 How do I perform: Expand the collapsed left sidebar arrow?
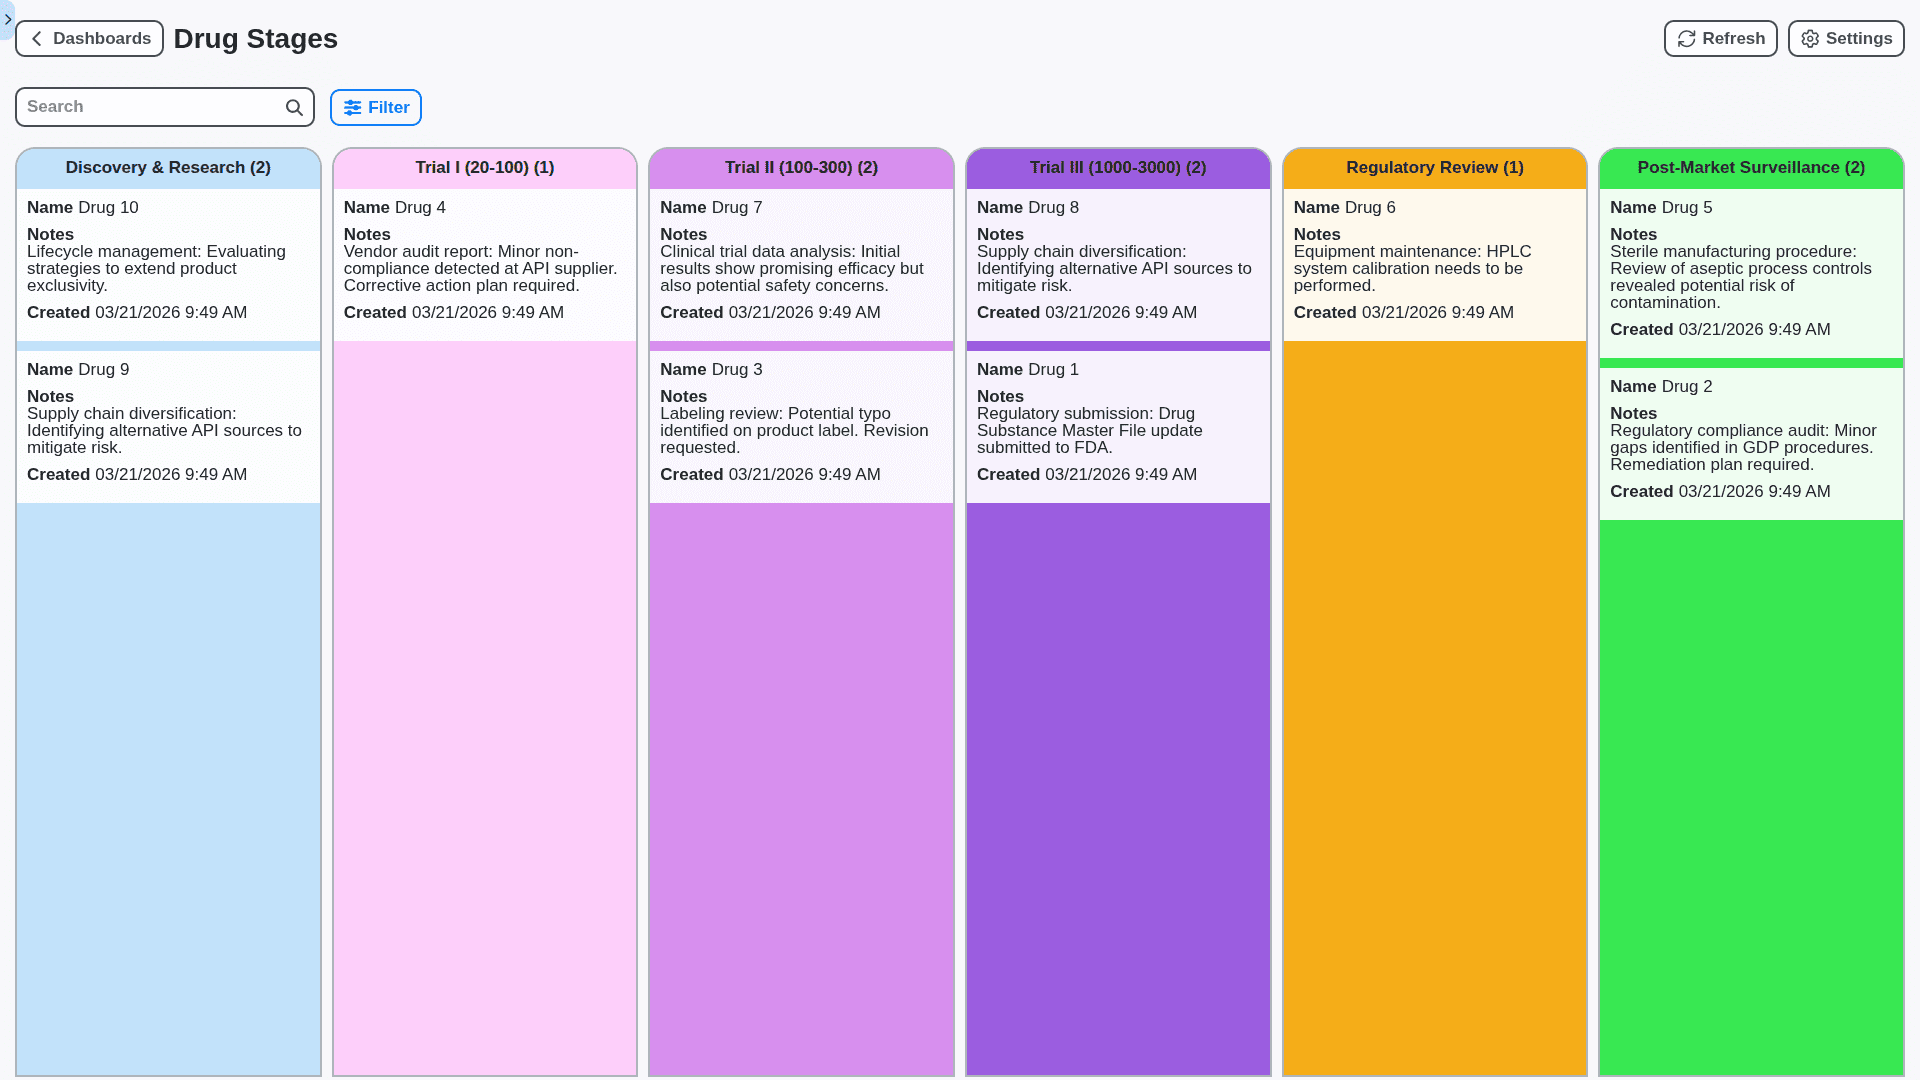click(x=7, y=19)
